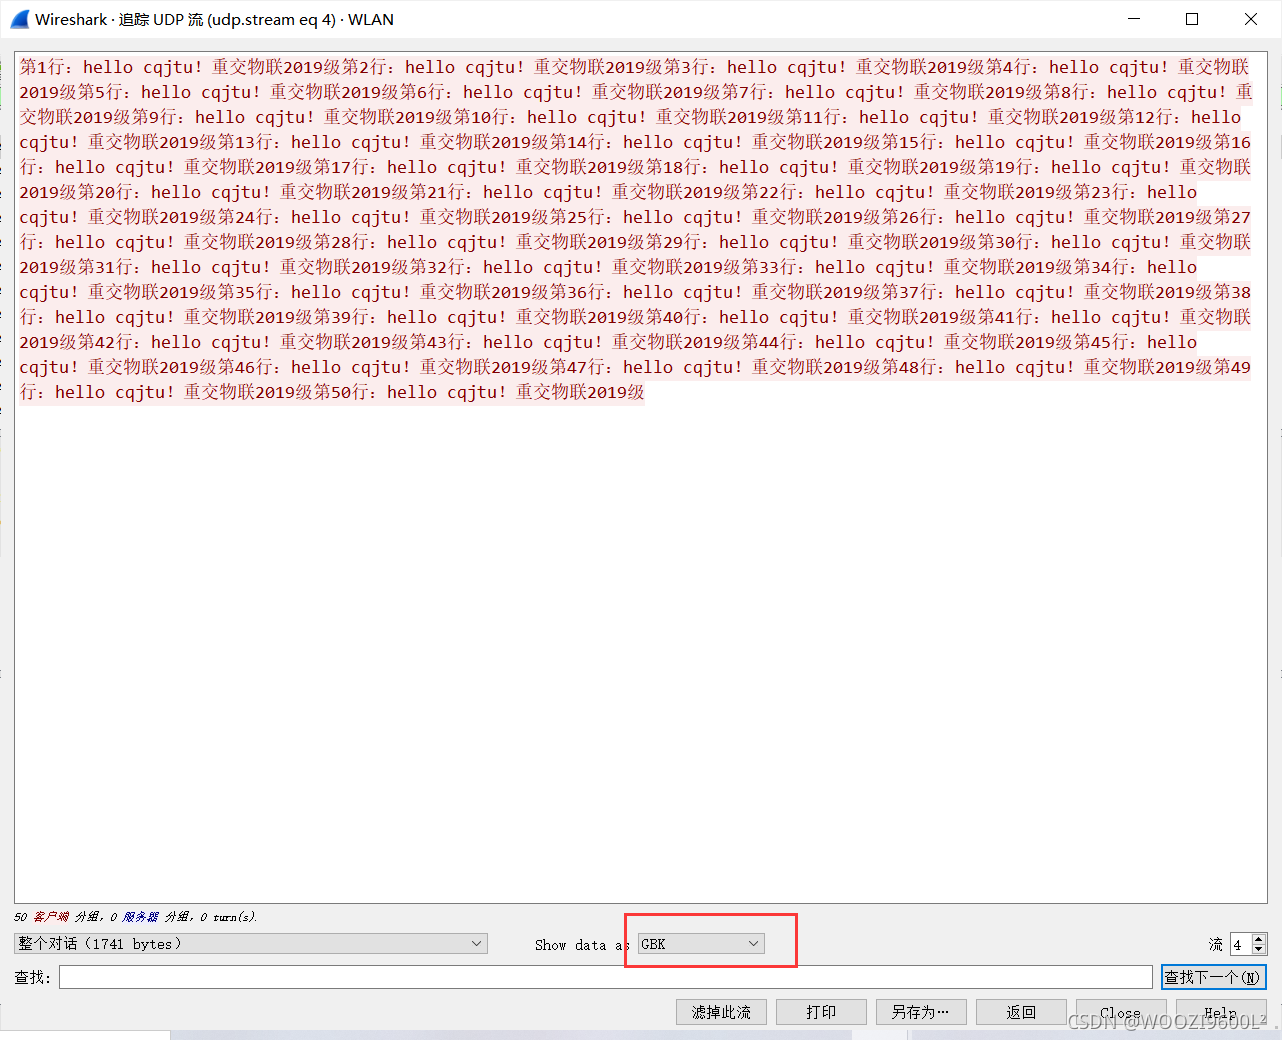Click the 查找下一个(N) button
Viewport: 1282px width, 1040px height.
(x=1213, y=977)
